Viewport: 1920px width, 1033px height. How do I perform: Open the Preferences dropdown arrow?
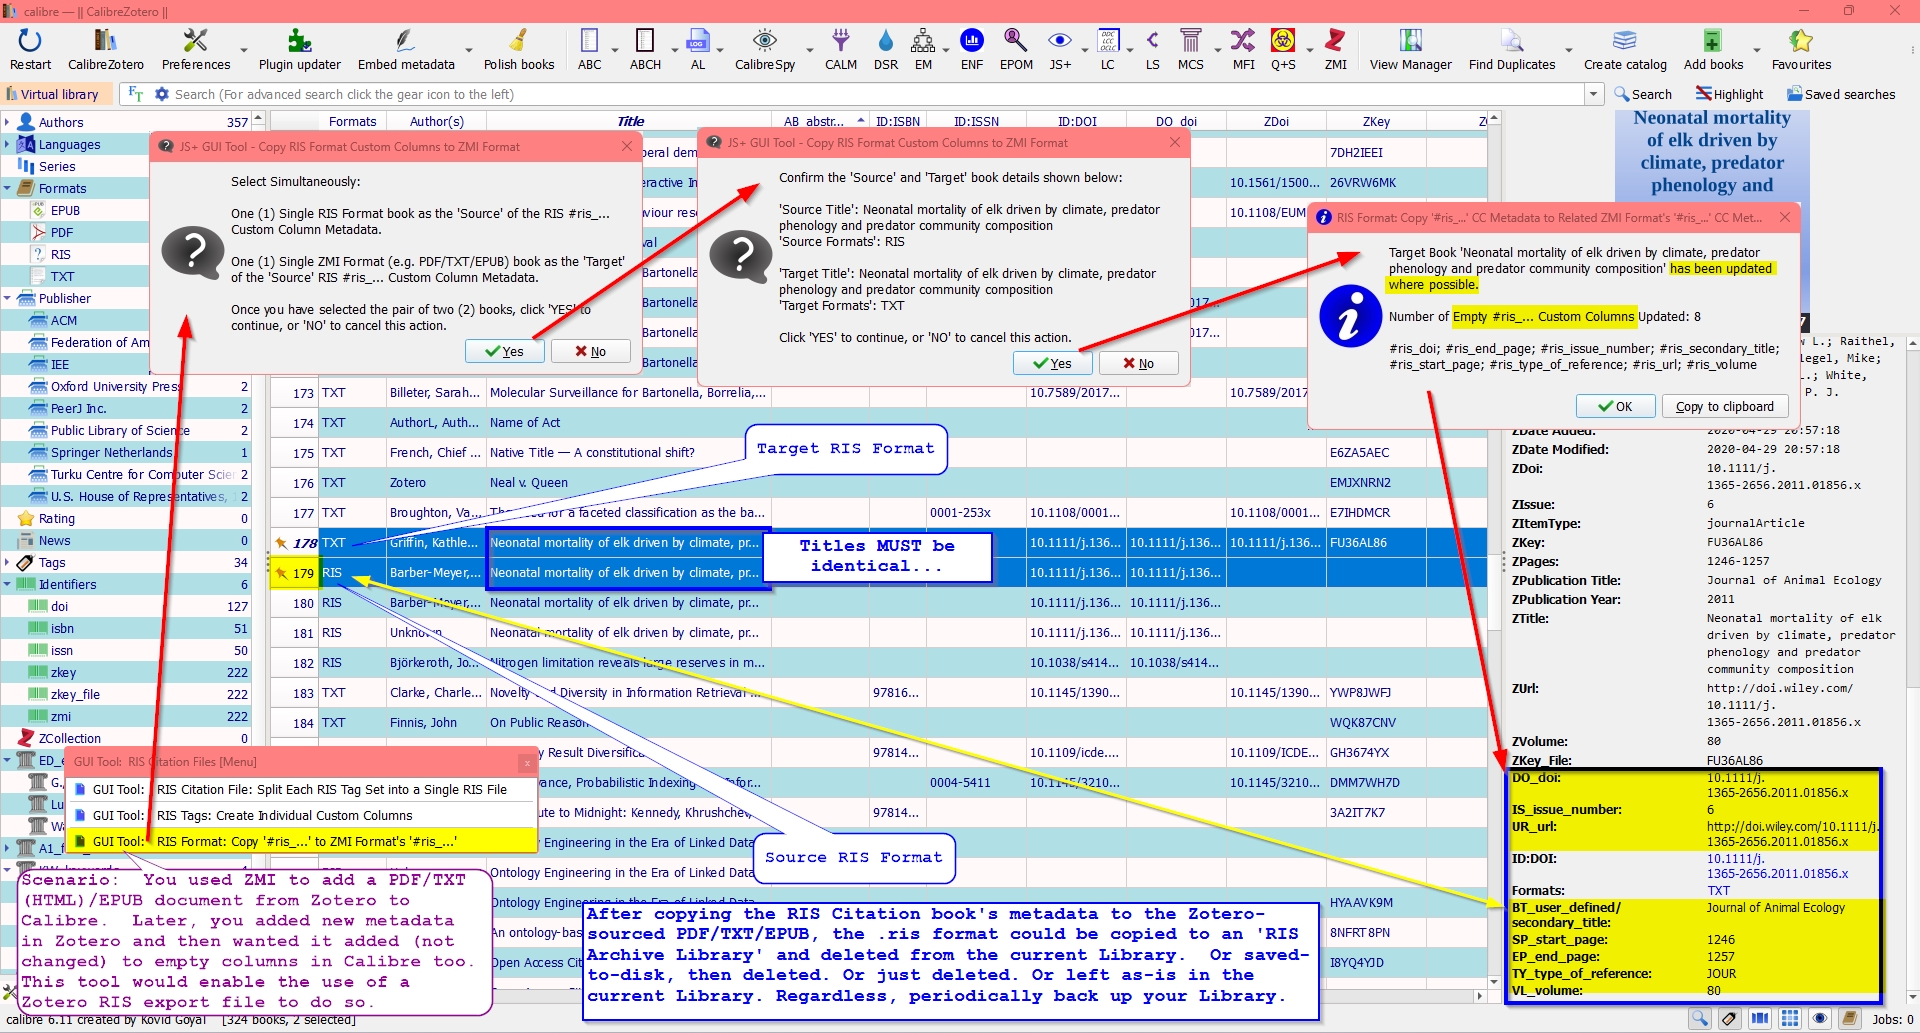pyautogui.click(x=243, y=50)
